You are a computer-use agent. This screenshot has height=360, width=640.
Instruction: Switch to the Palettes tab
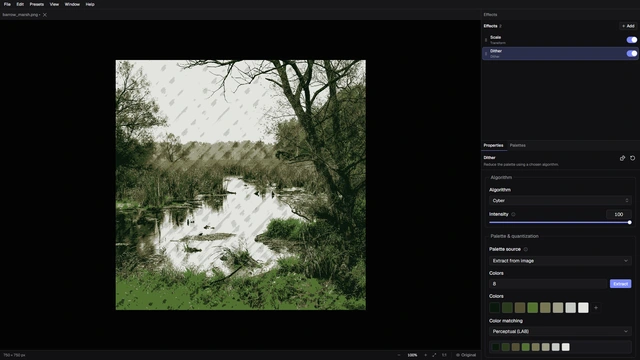click(518, 145)
